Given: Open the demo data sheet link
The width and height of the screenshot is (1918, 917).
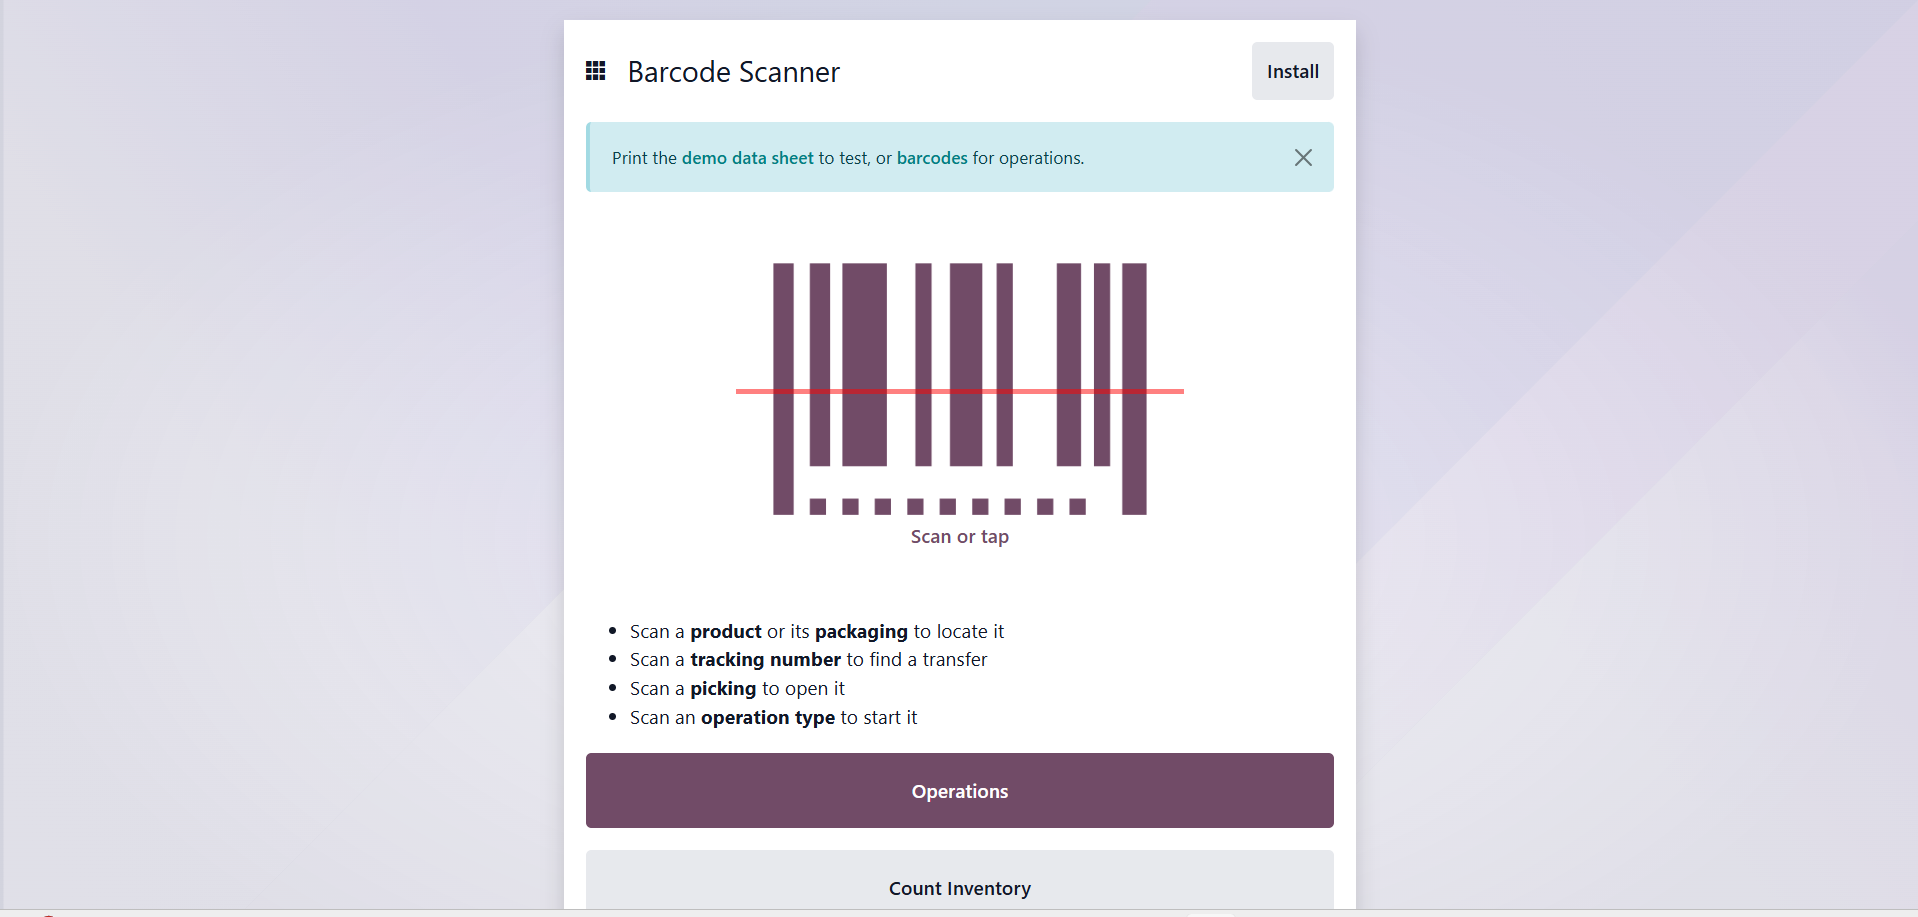Looking at the screenshot, I should coord(747,158).
